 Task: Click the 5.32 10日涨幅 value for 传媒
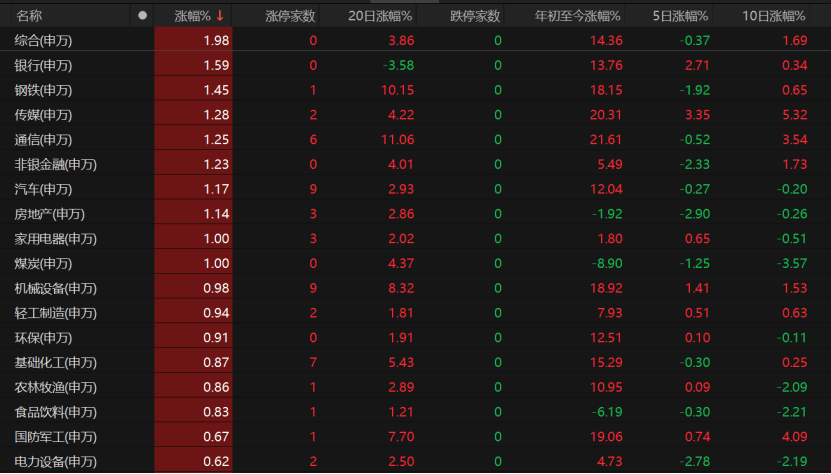[795, 115]
